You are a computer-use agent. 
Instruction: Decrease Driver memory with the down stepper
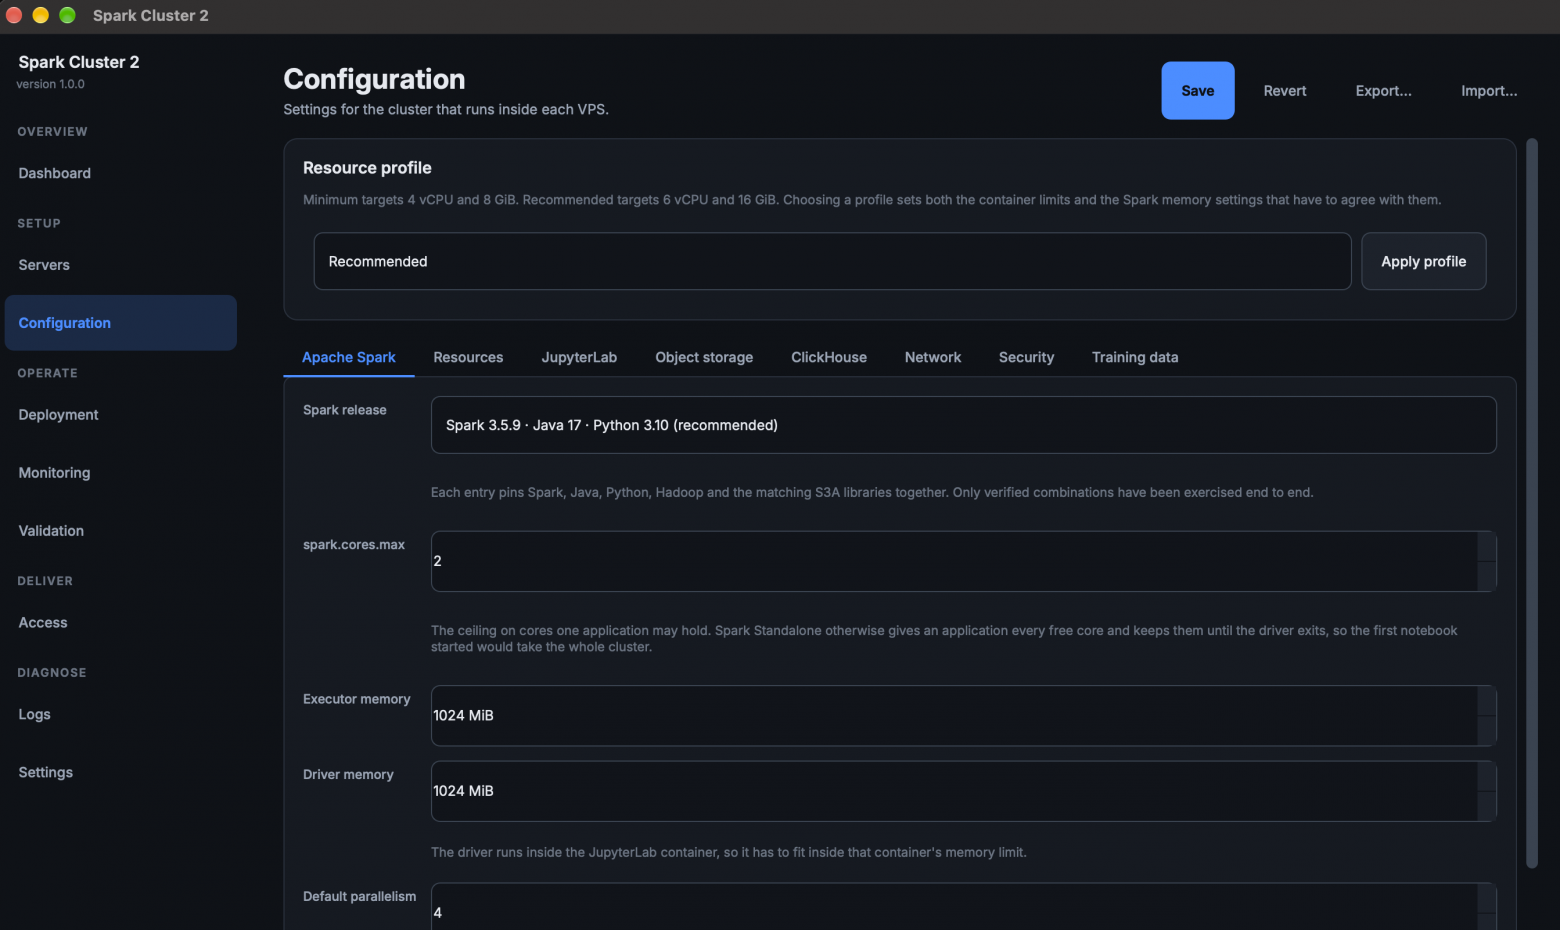coord(1487,806)
